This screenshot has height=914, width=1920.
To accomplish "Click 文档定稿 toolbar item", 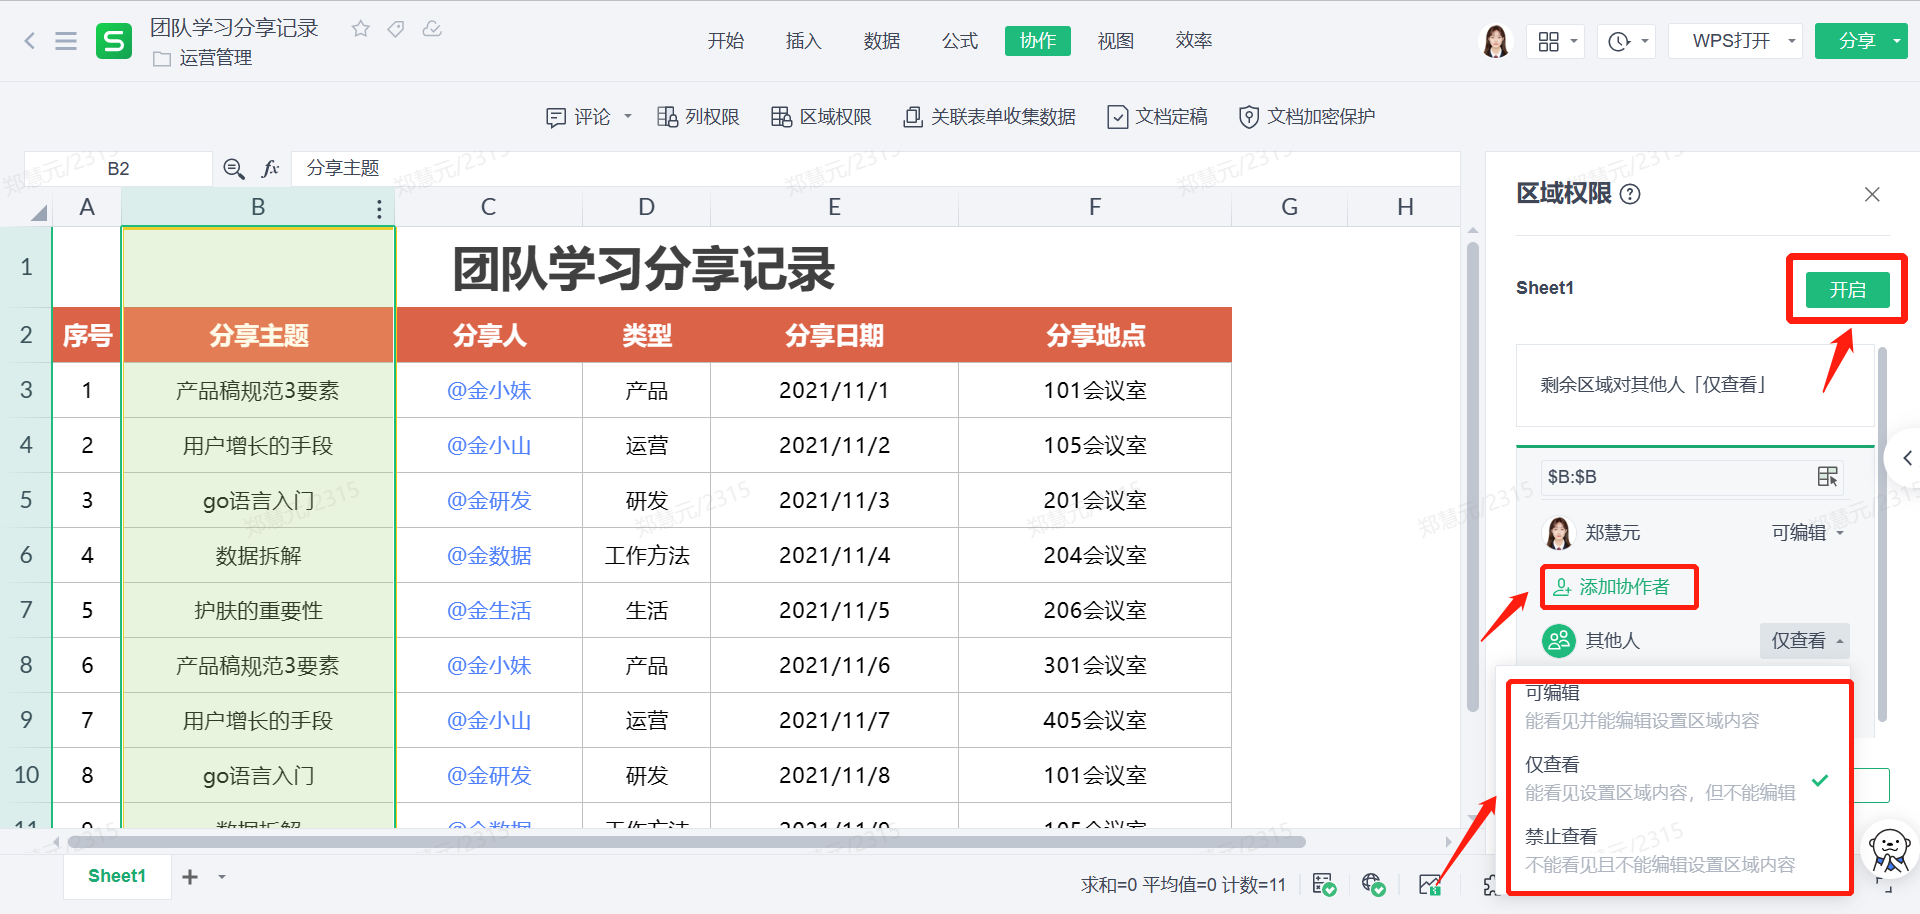I will click(x=1157, y=117).
